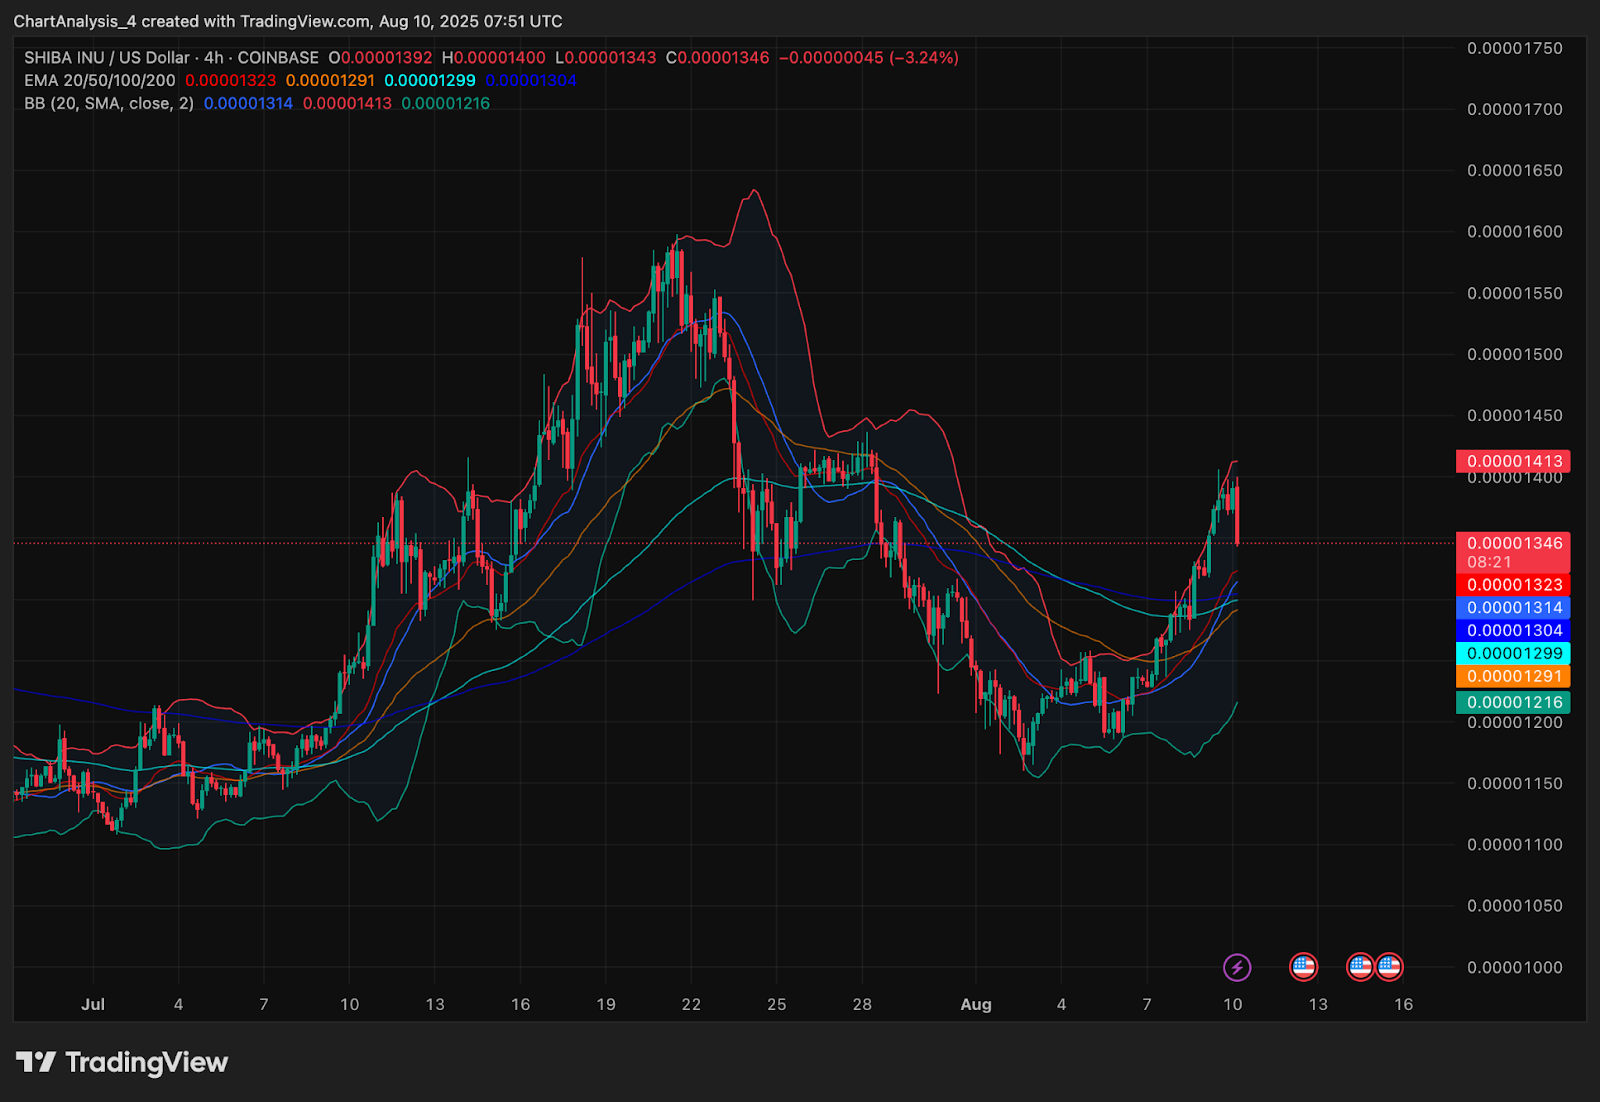1600x1102 pixels.
Task: Click the red 0.00001413 upper band price tag
Action: coord(1513,461)
